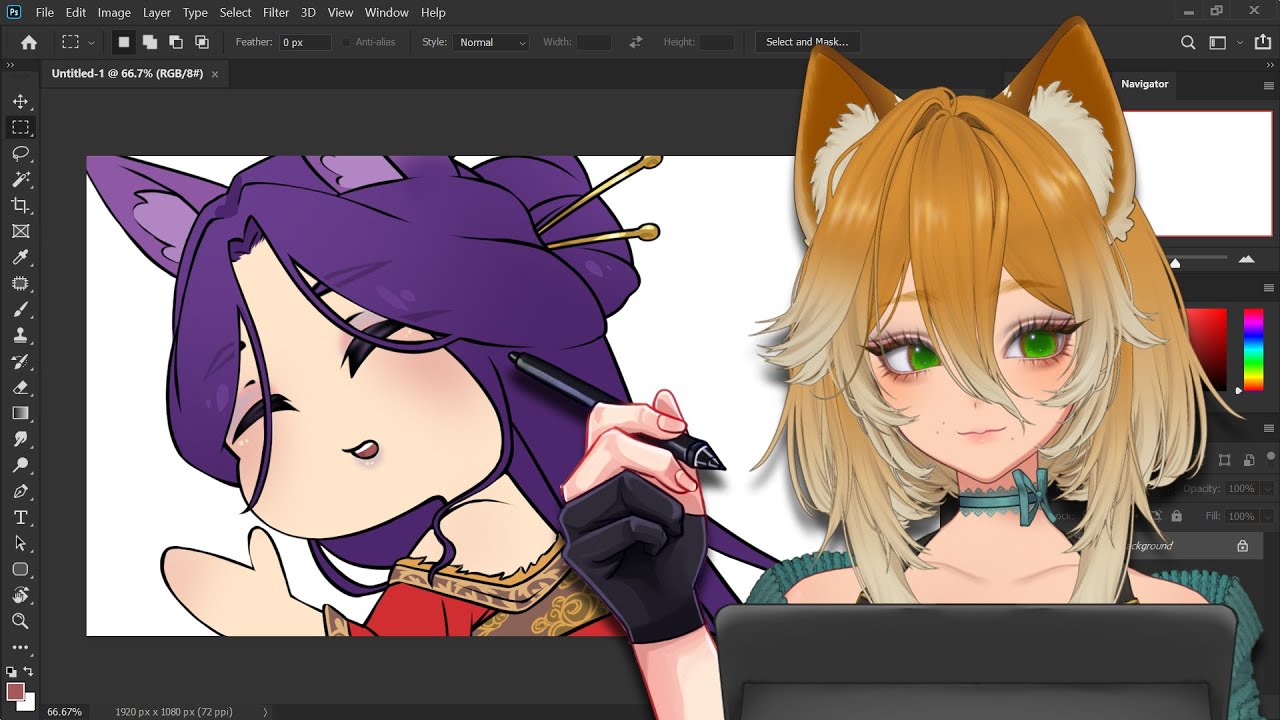Open the Edit Toolbar three-dots button

point(20,647)
